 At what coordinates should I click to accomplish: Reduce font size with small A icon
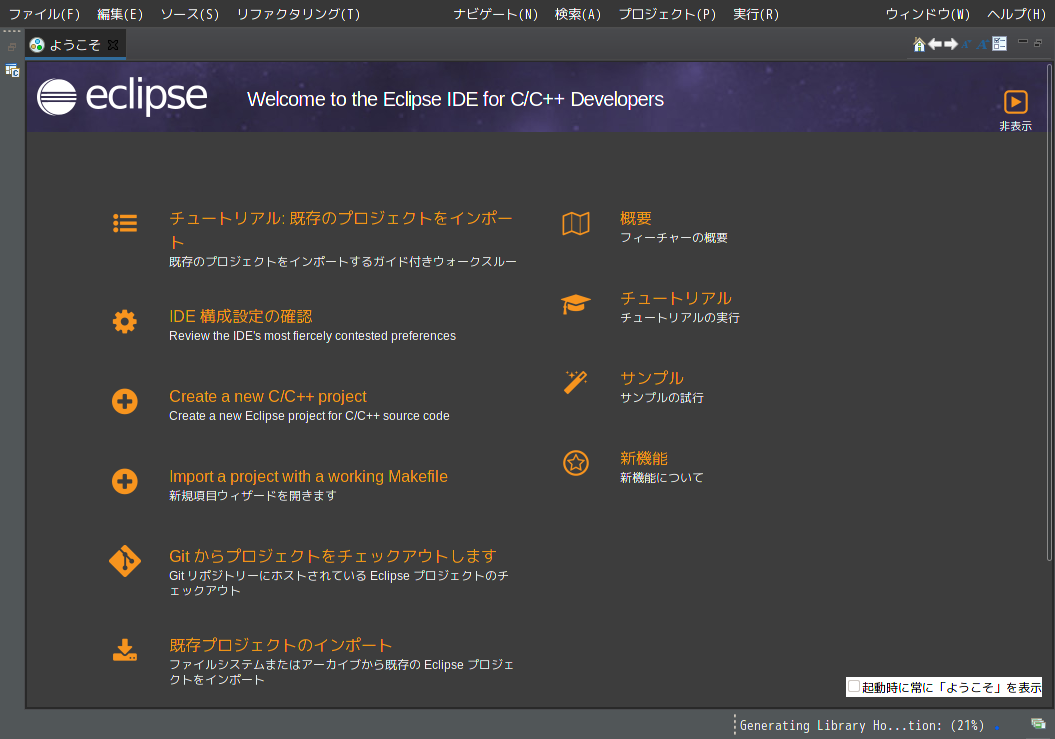point(966,44)
